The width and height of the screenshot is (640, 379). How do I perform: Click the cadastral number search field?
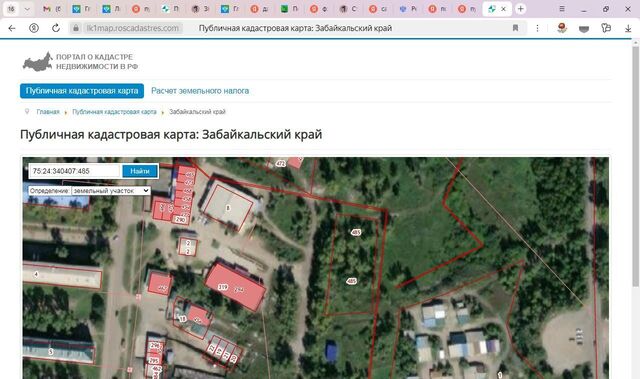pyautogui.click(x=75, y=171)
